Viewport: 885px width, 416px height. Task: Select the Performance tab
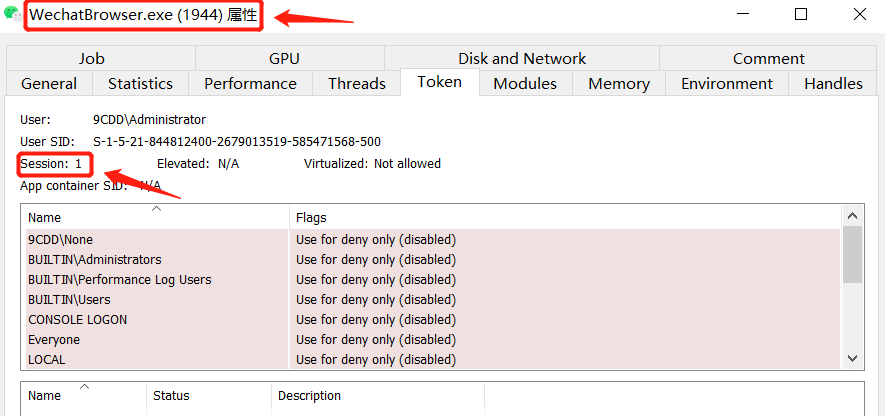(250, 84)
